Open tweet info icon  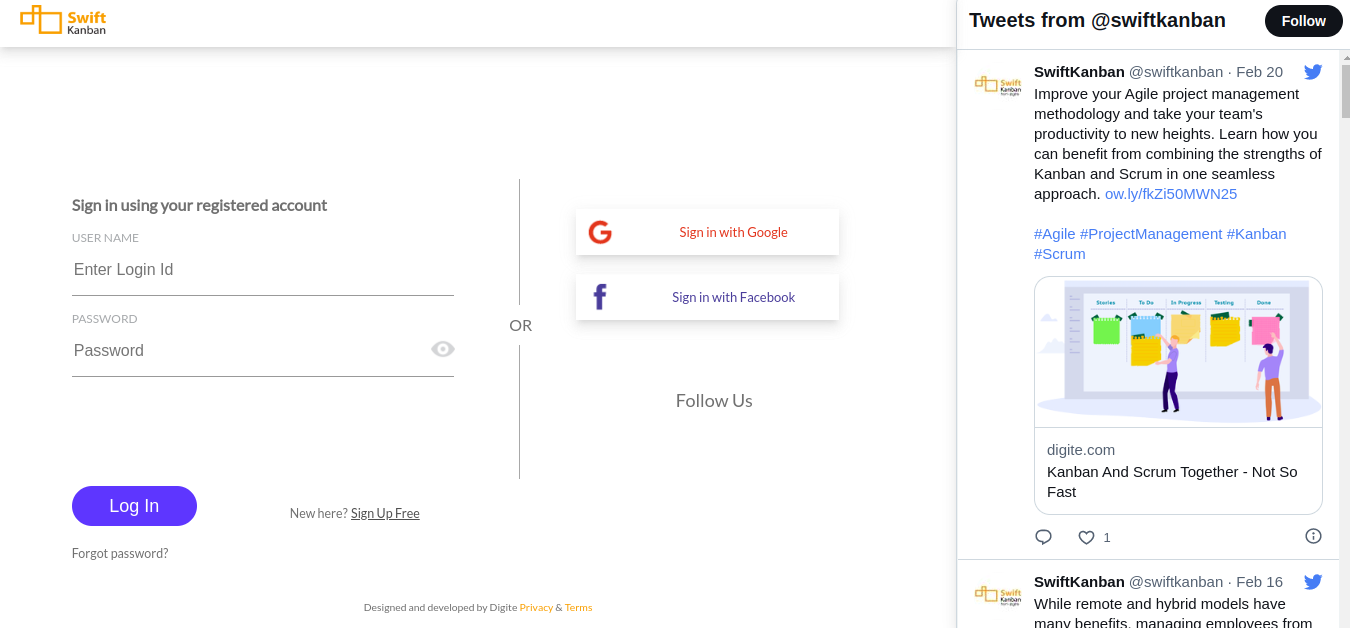(1314, 536)
